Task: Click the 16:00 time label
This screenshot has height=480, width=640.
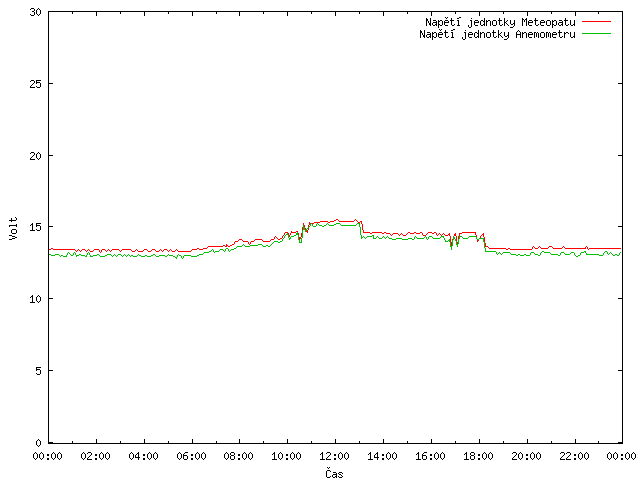Action: click(x=431, y=456)
